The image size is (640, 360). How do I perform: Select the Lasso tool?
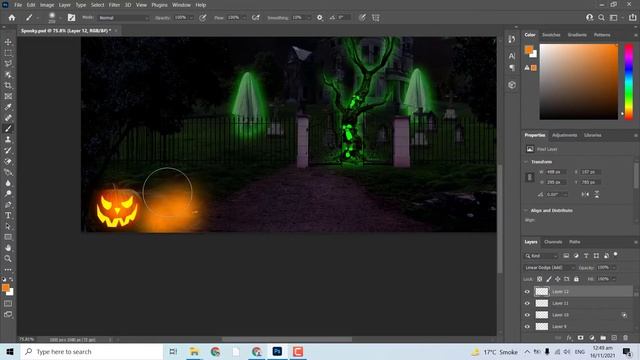click(8, 64)
